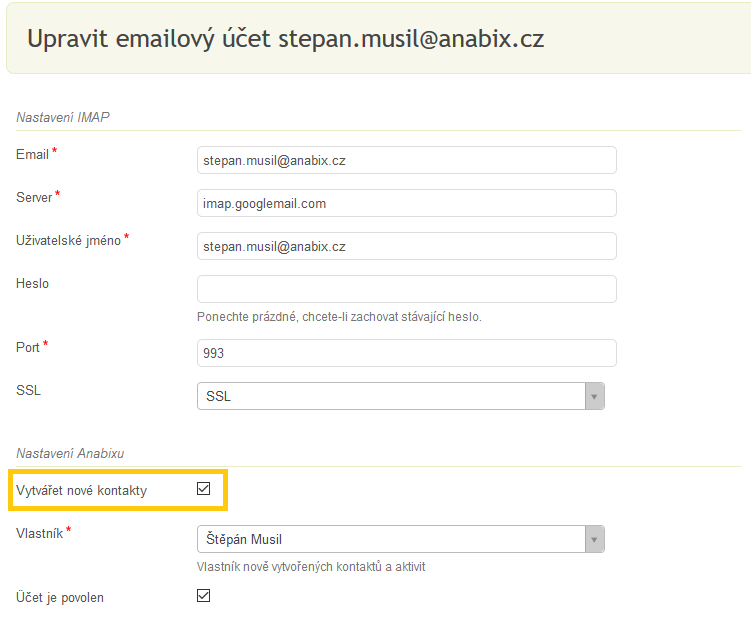
Task: Click the Server label
Action: pyautogui.click(x=34, y=197)
